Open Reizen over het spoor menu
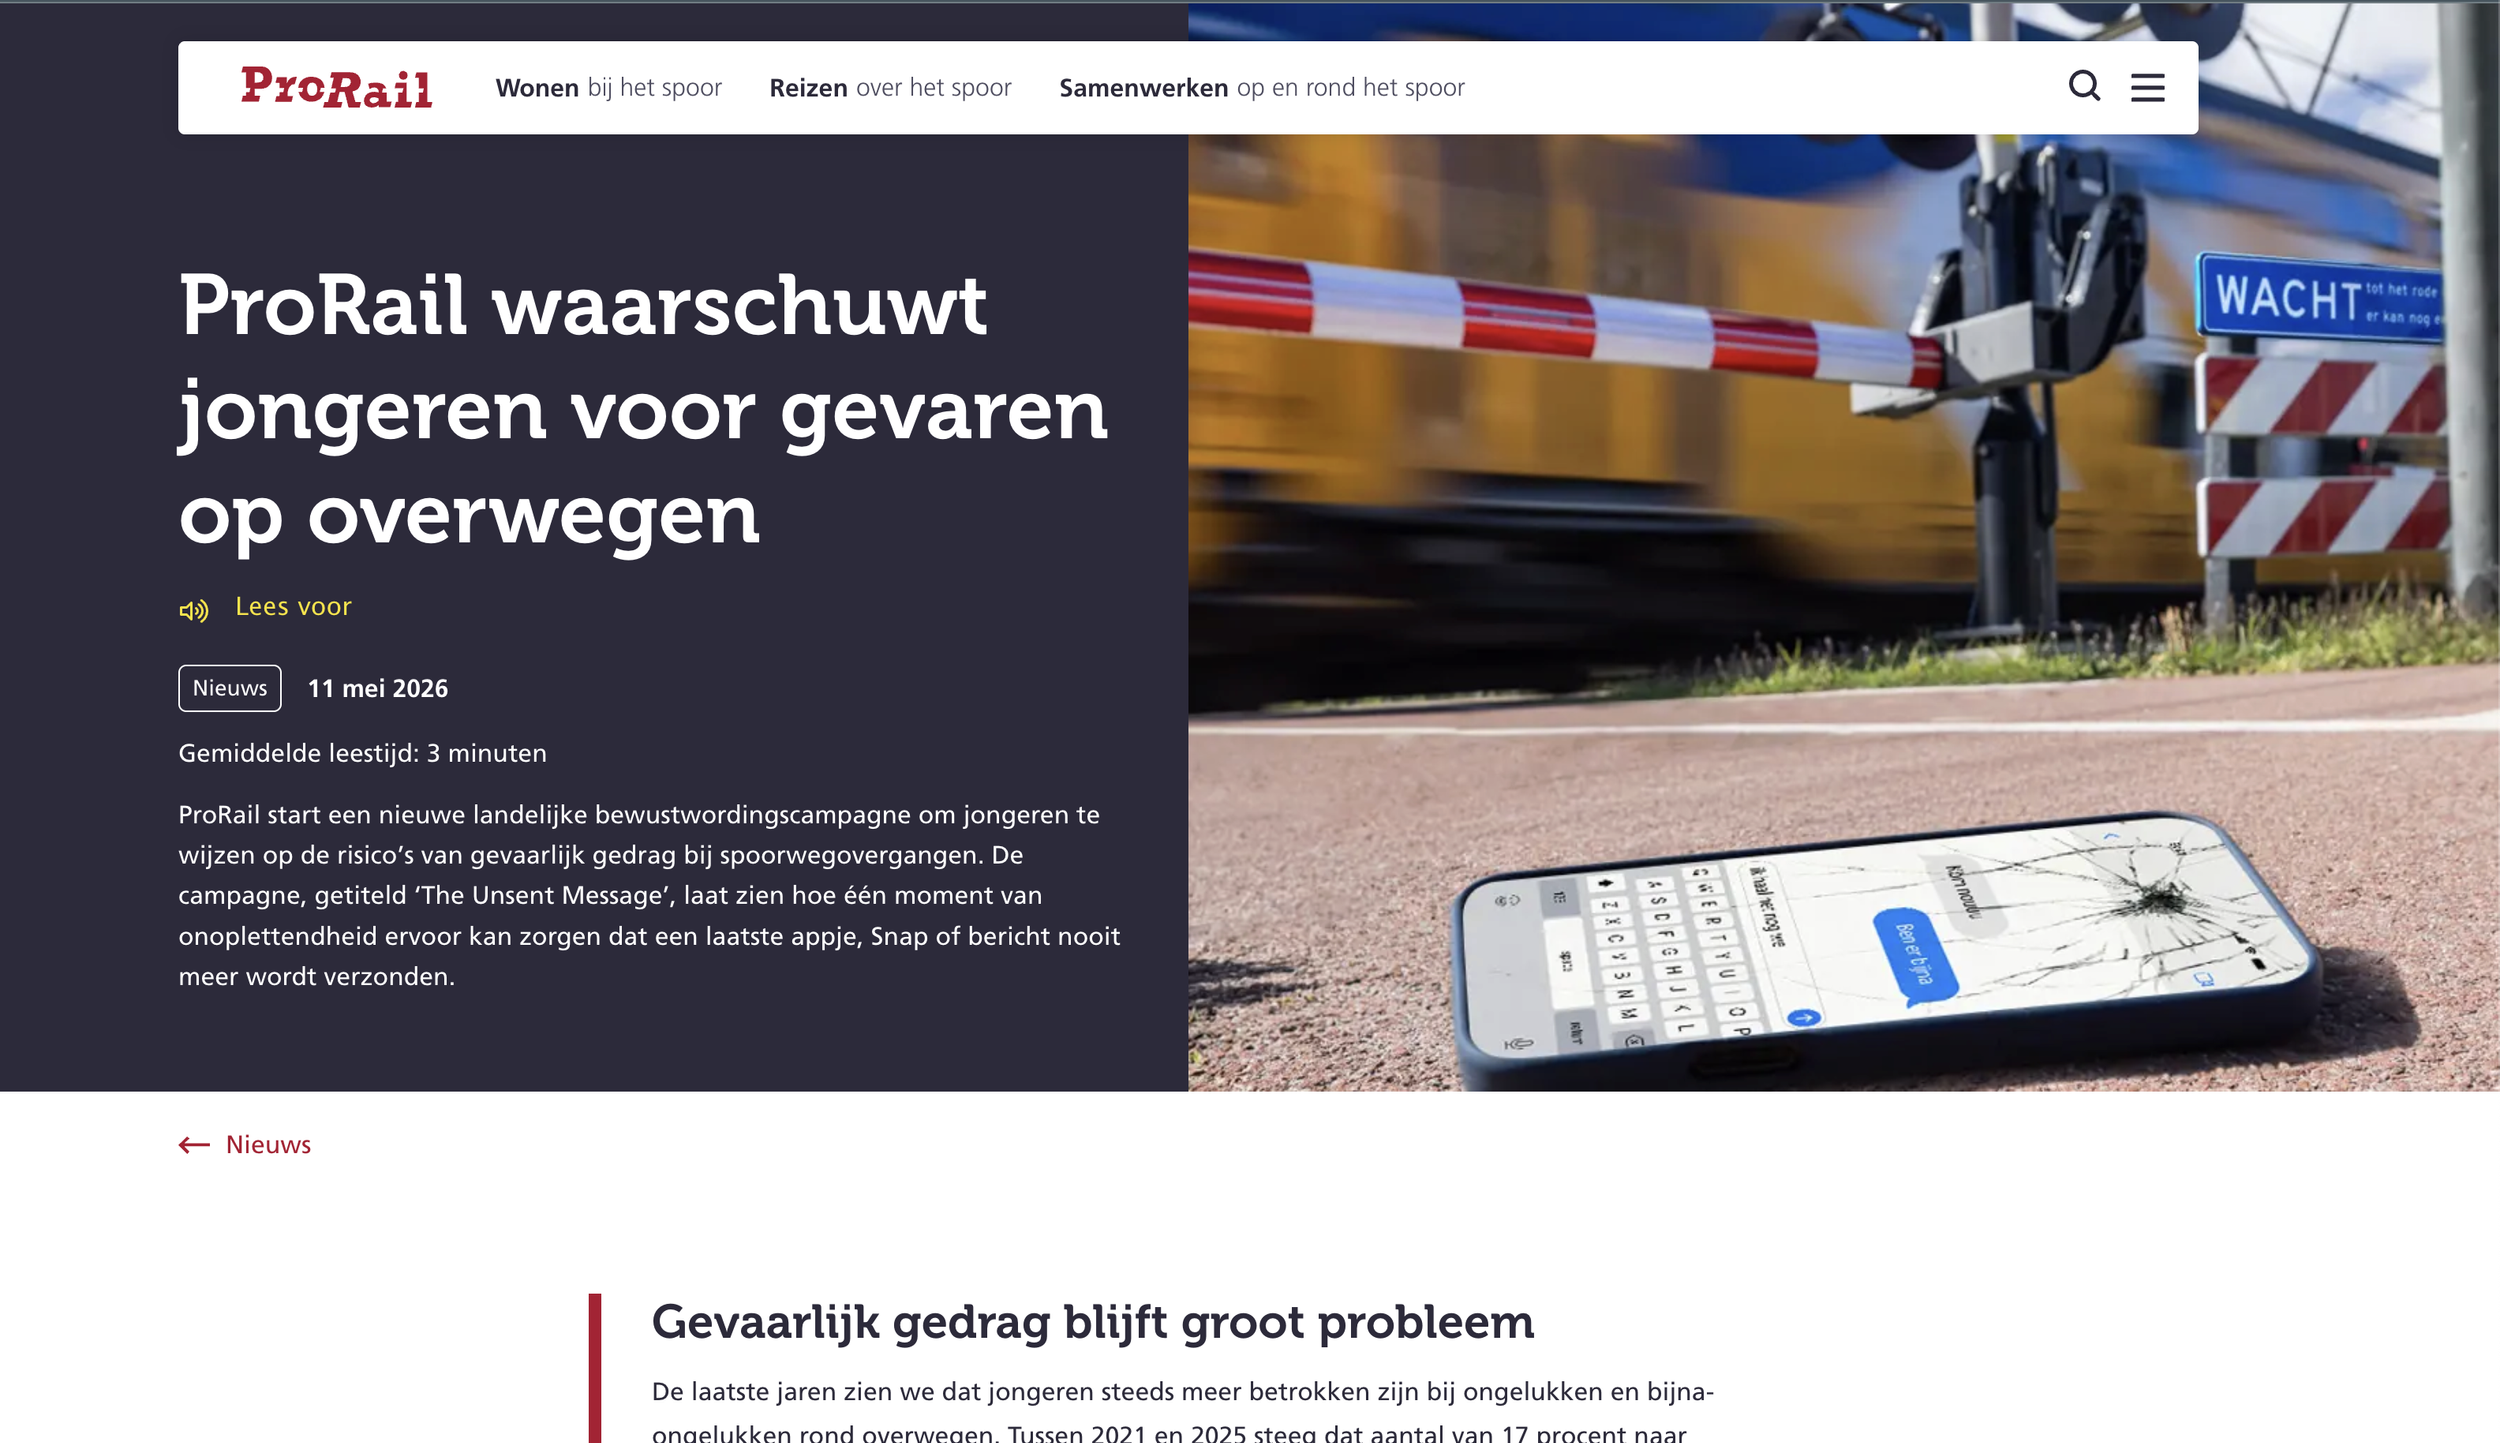Viewport: 2500px width, 1443px height. click(890, 88)
